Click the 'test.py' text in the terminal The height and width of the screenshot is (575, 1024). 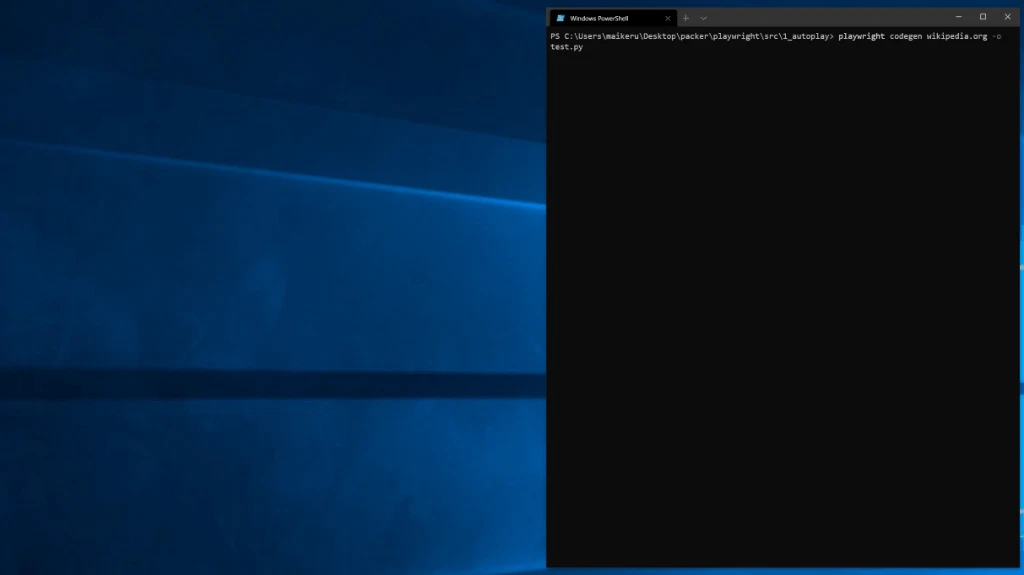[567, 47]
